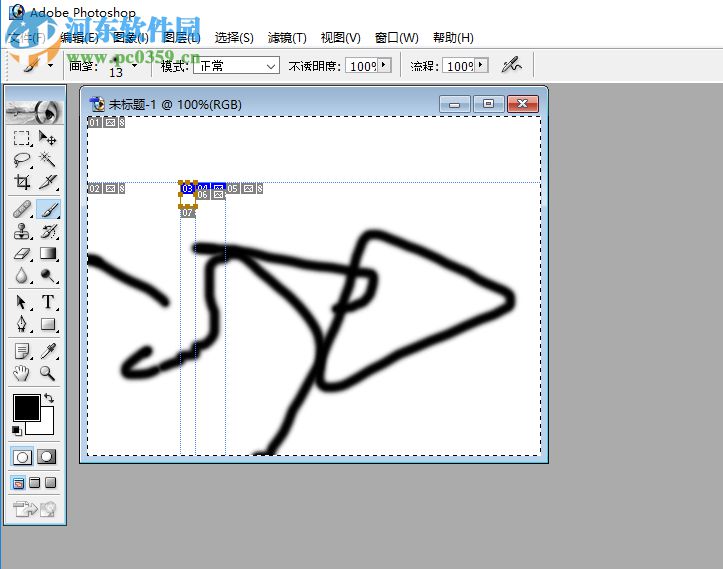The height and width of the screenshot is (569, 723).
Task: Select the Dodge tool
Action: click(x=47, y=276)
